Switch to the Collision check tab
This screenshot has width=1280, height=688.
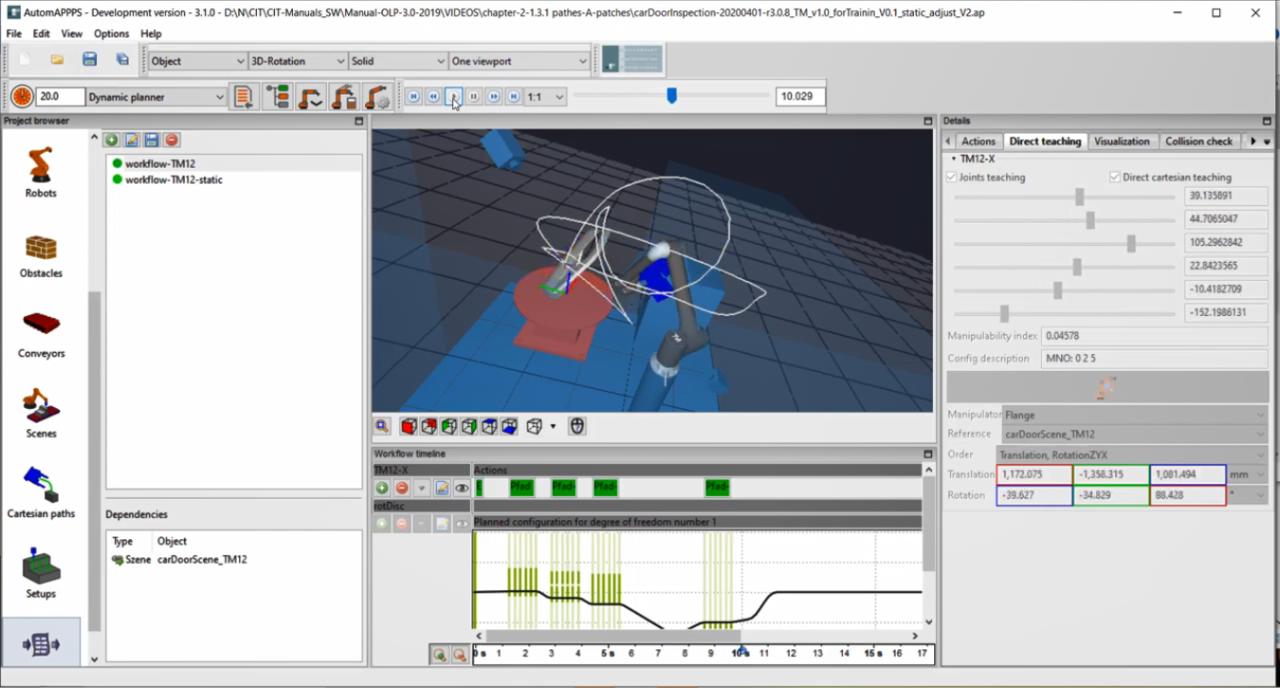click(x=1198, y=141)
